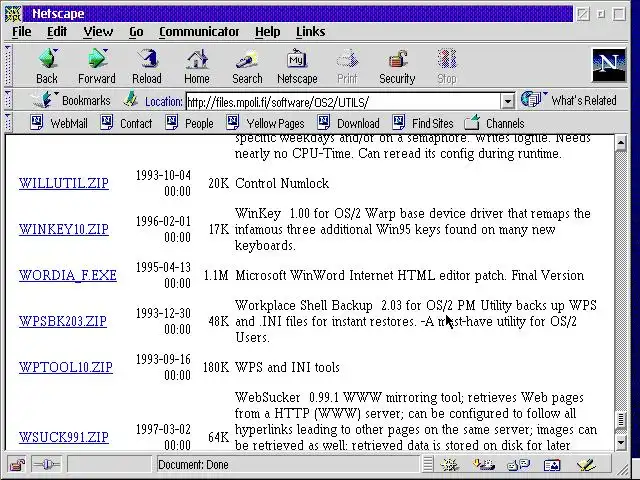Open Newsgroups from component bar

518,464
